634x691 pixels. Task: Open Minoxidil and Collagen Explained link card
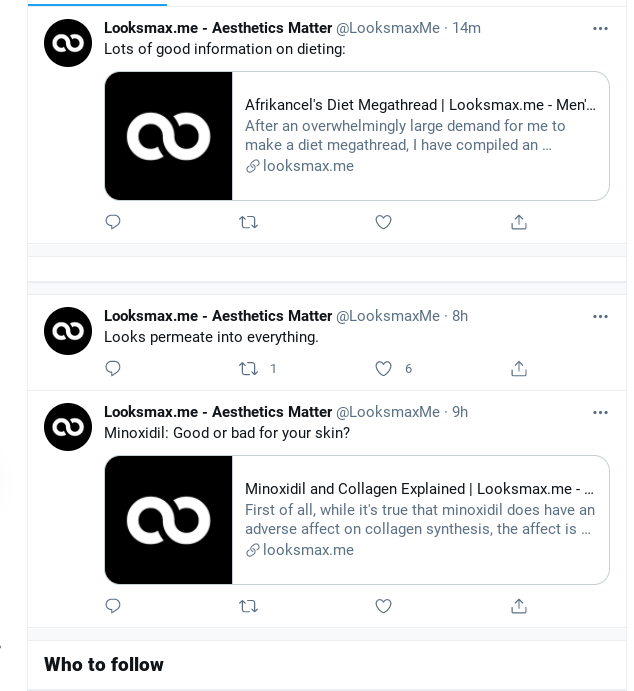pos(420,520)
